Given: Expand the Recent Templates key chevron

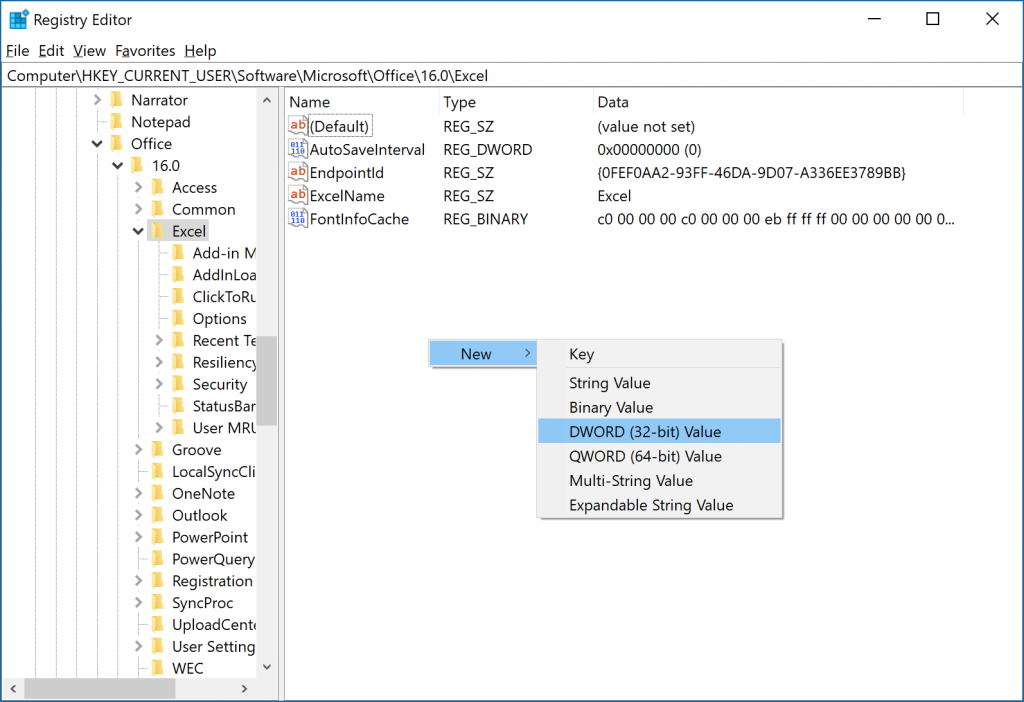Looking at the screenshot, I should 159,340.
